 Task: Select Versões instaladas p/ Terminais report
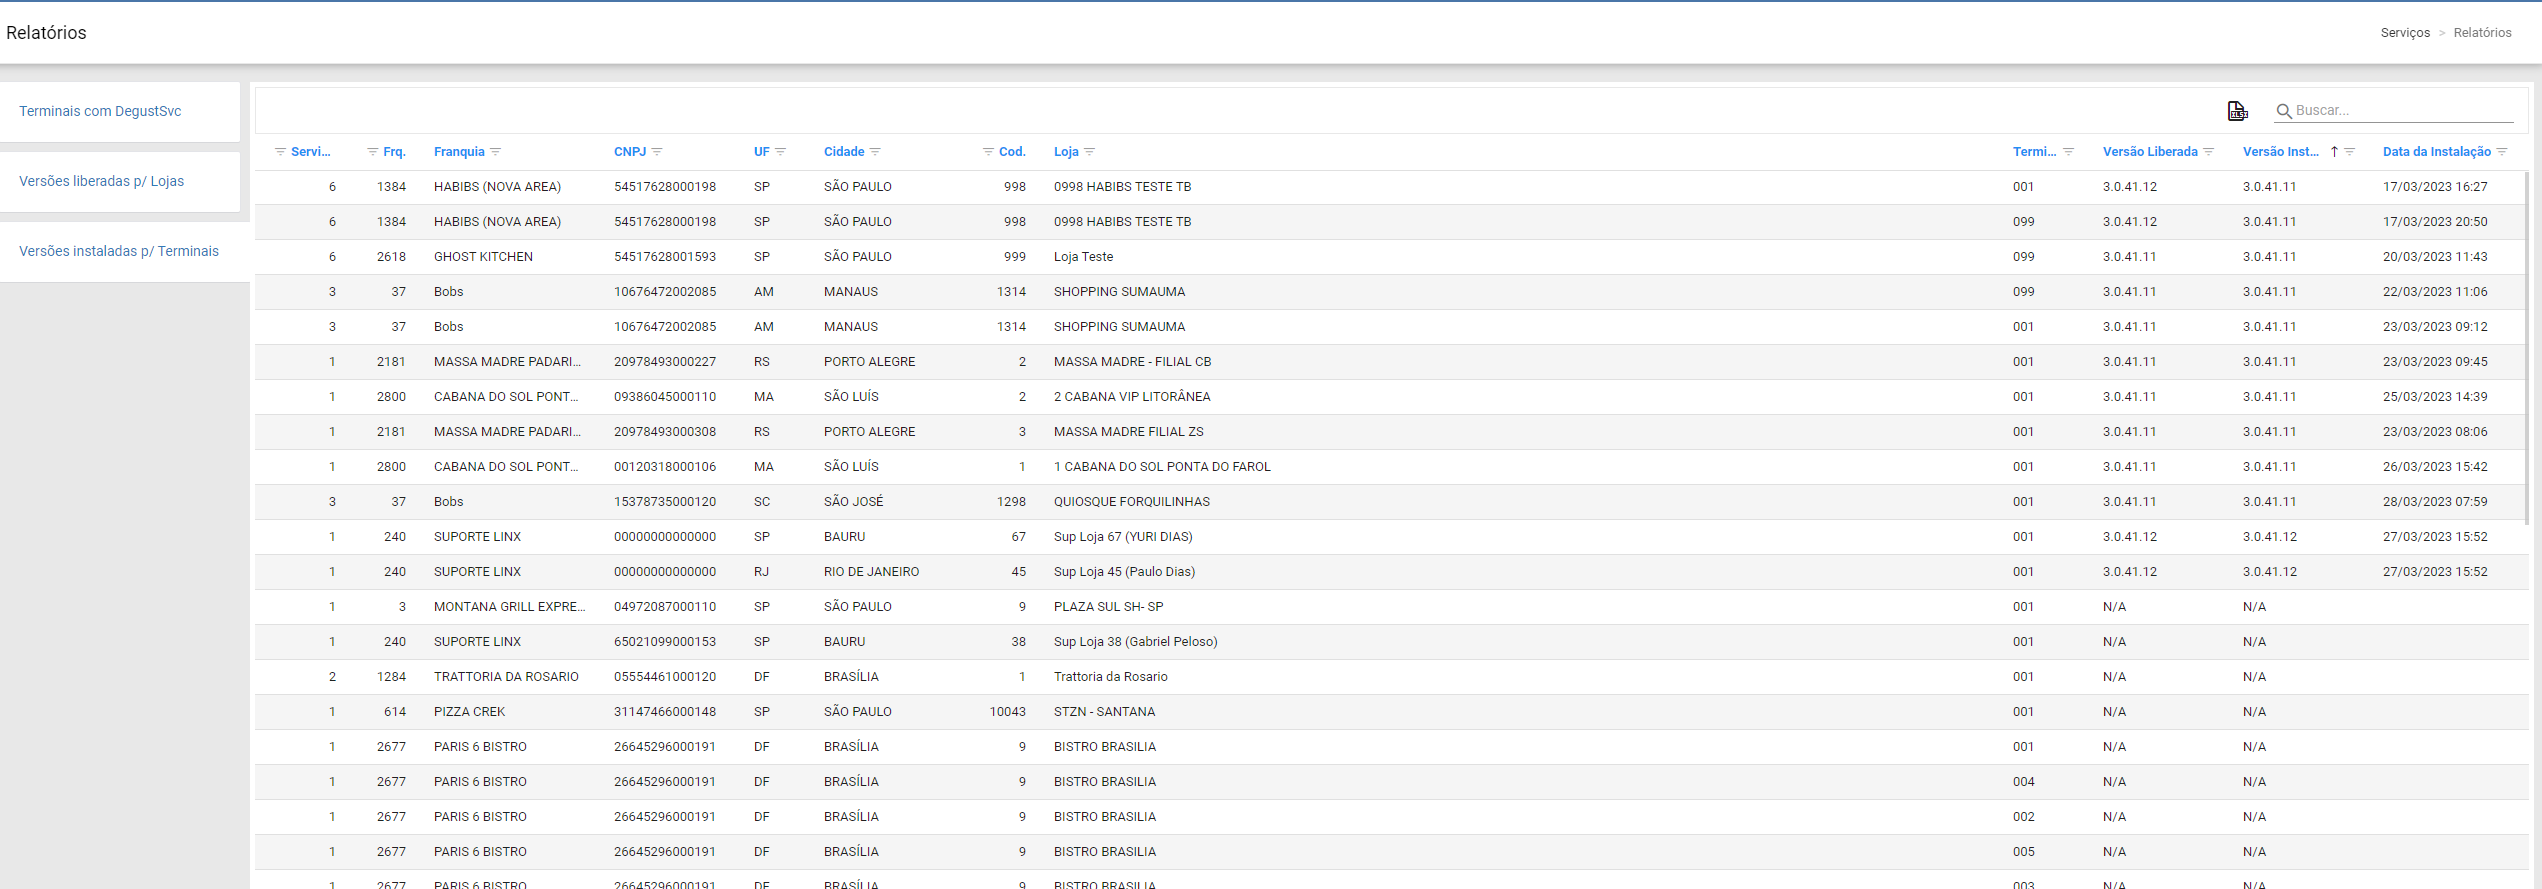[x=119, y=251]
